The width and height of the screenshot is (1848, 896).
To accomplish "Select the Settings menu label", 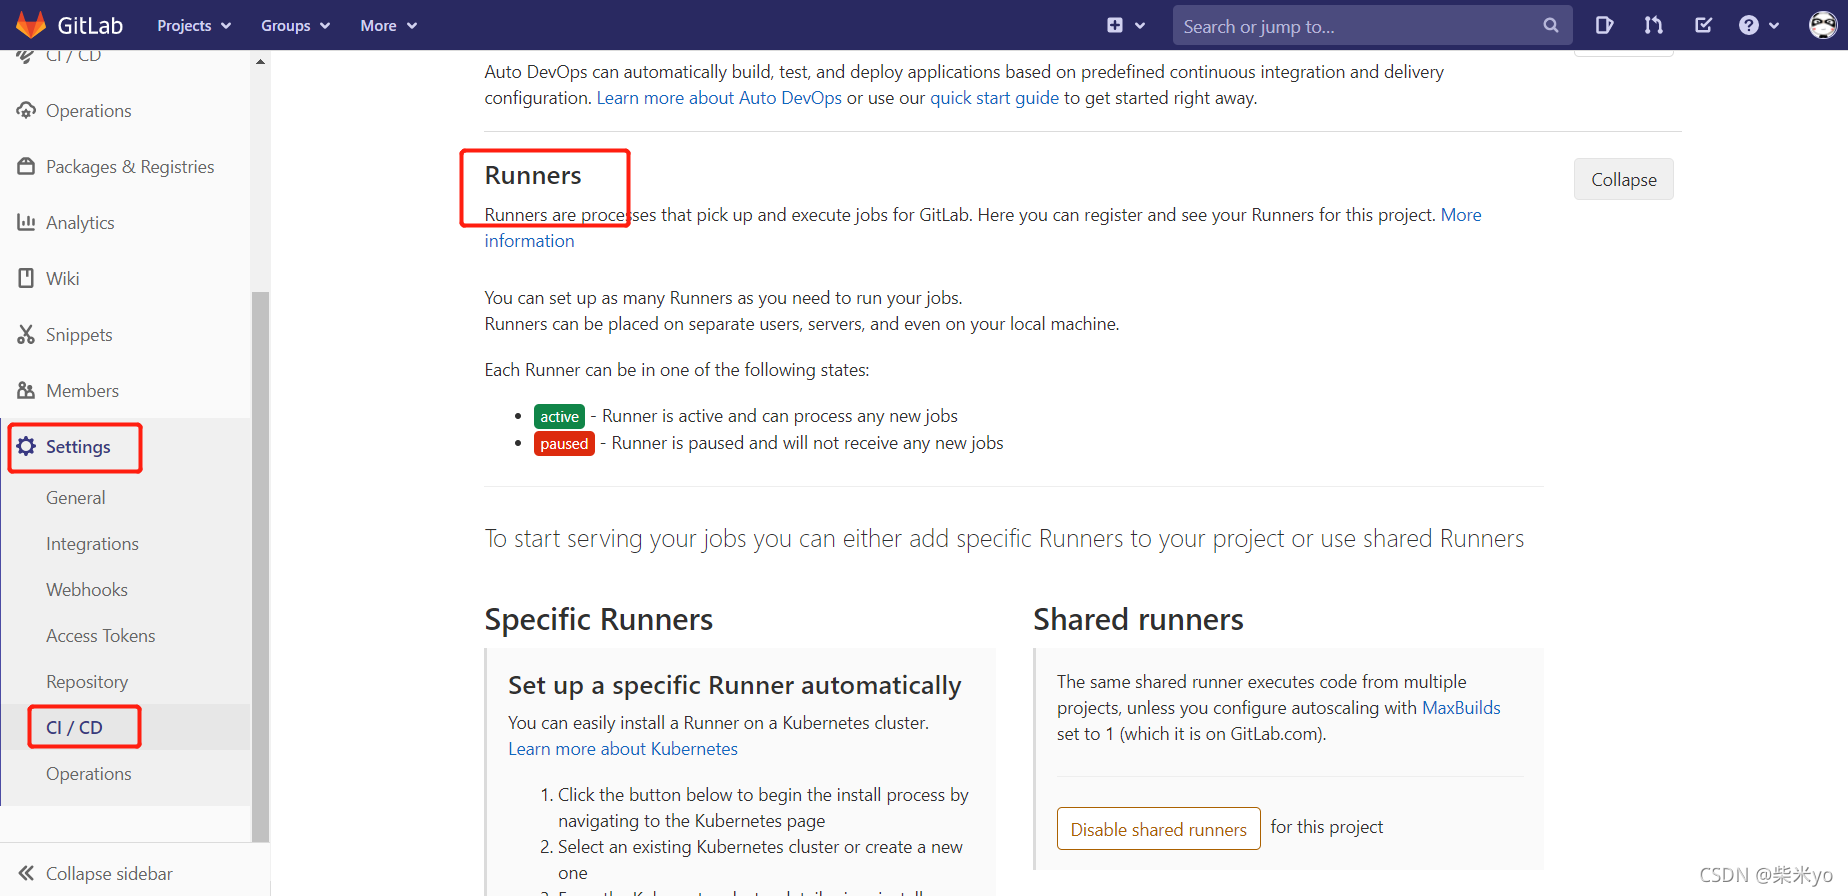I will coord(78,447).
